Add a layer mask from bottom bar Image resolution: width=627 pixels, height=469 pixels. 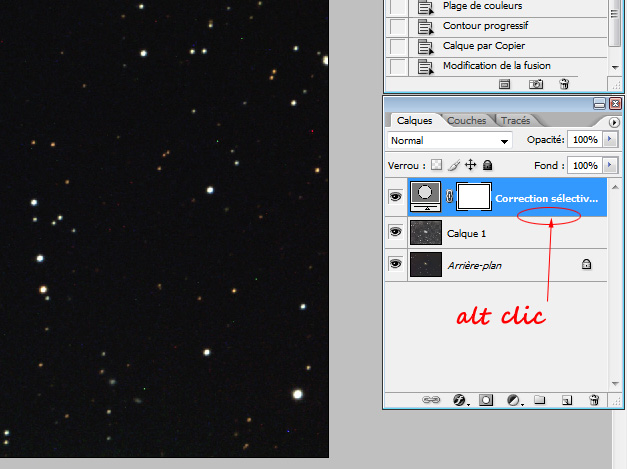tap(486, 400)
